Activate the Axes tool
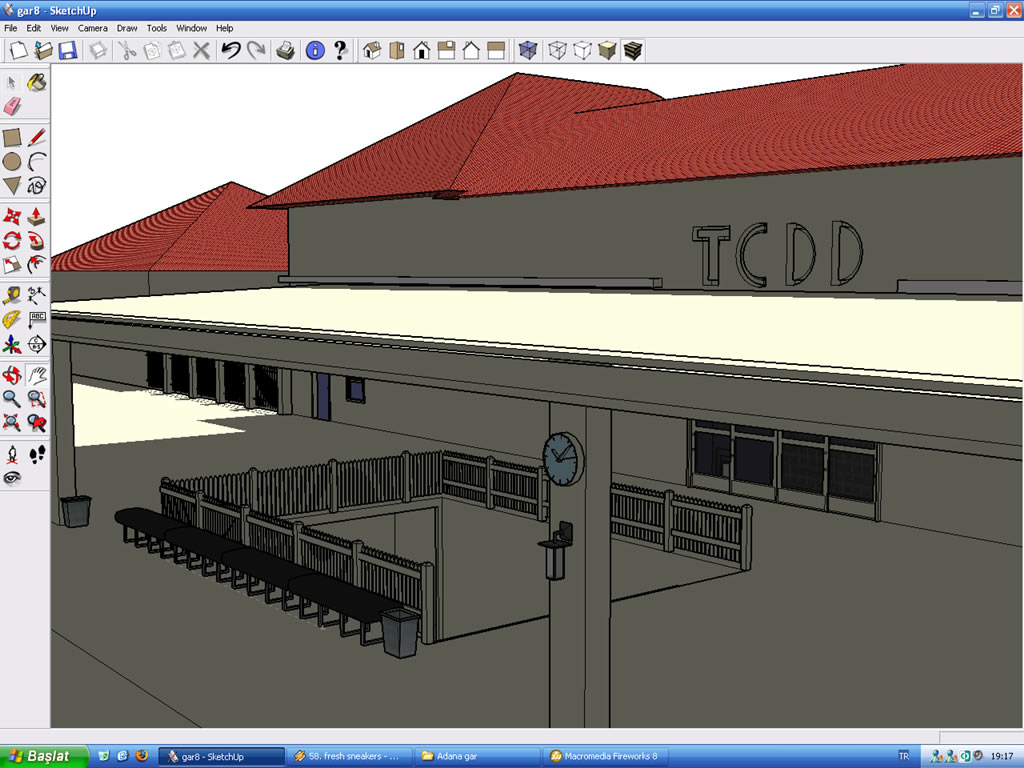 (x=12, y=344)
